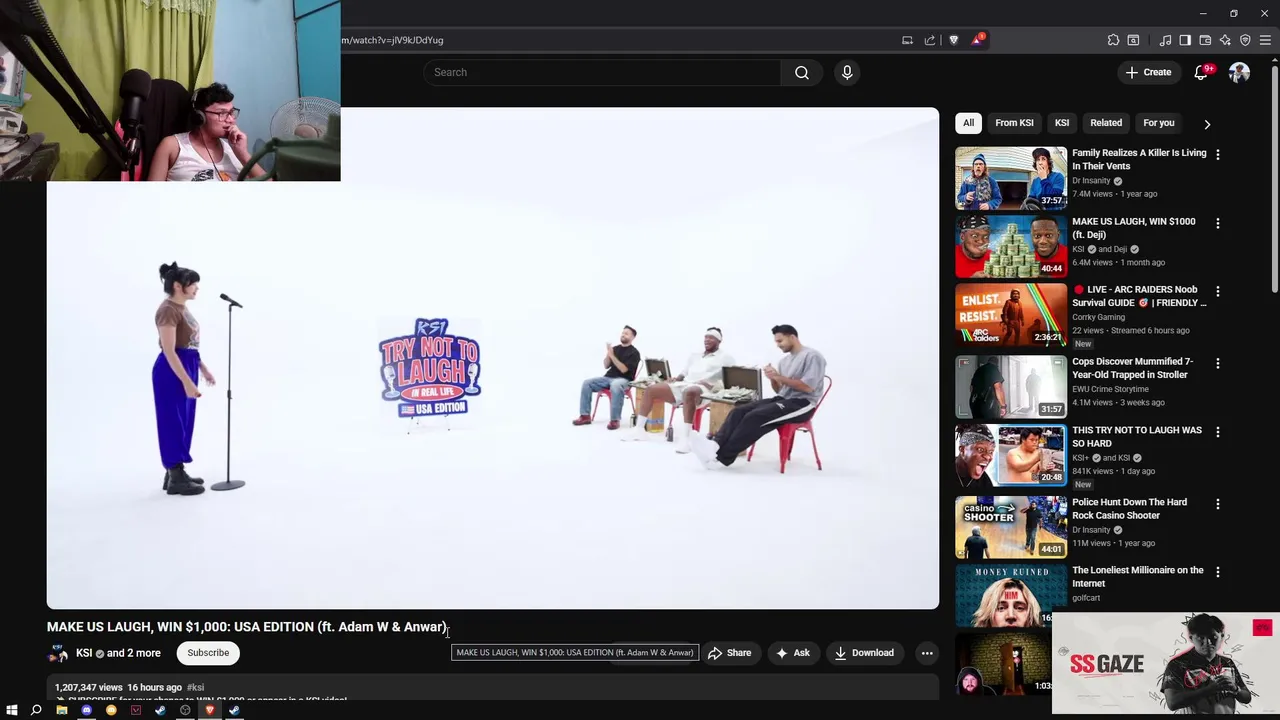Toggle the browser sidebar panel icon
The height and width of the screenshot is (720, 1280).
(1185, 40)
